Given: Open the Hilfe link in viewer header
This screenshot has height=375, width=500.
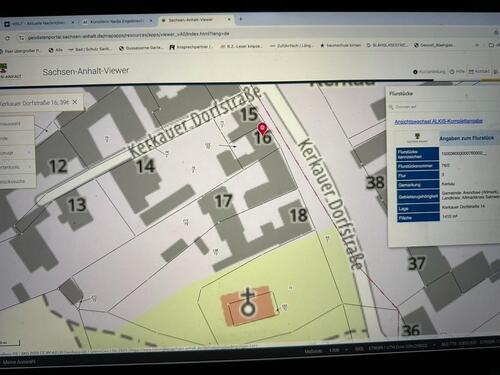Looking at the screenshot, I should (457, 71).
